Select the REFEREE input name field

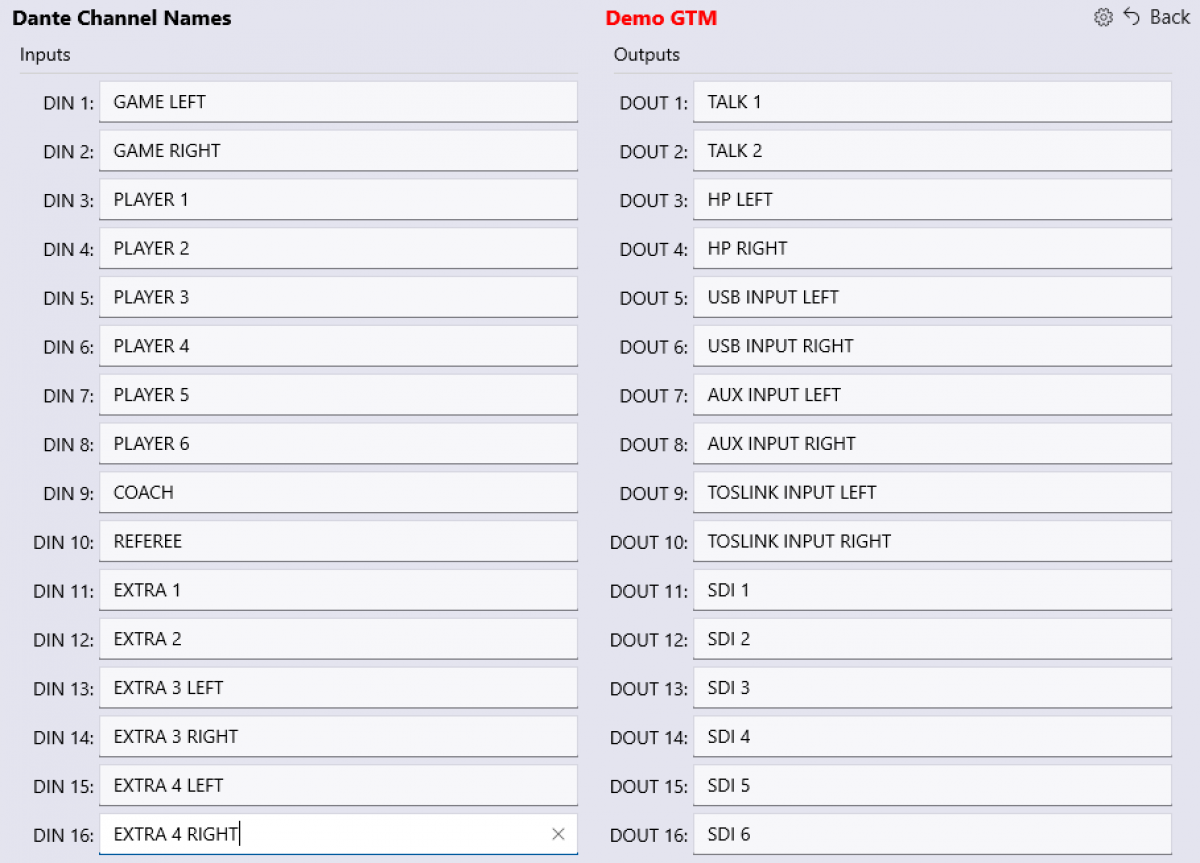click(x=338, y=542)
